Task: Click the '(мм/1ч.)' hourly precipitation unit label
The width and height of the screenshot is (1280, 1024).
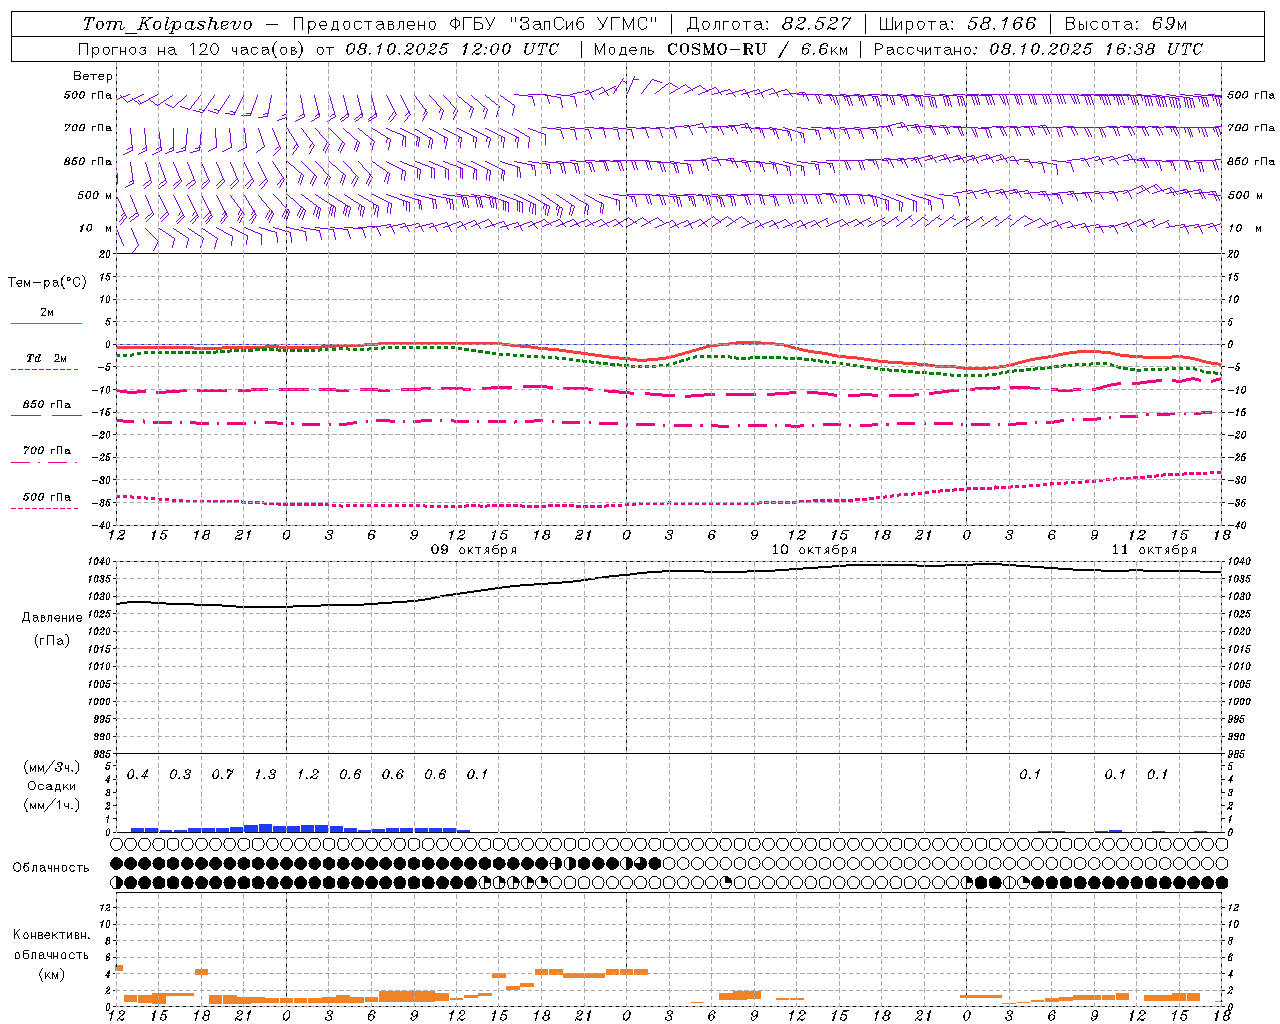Action: pyautogui.click(x=52, y=805)
